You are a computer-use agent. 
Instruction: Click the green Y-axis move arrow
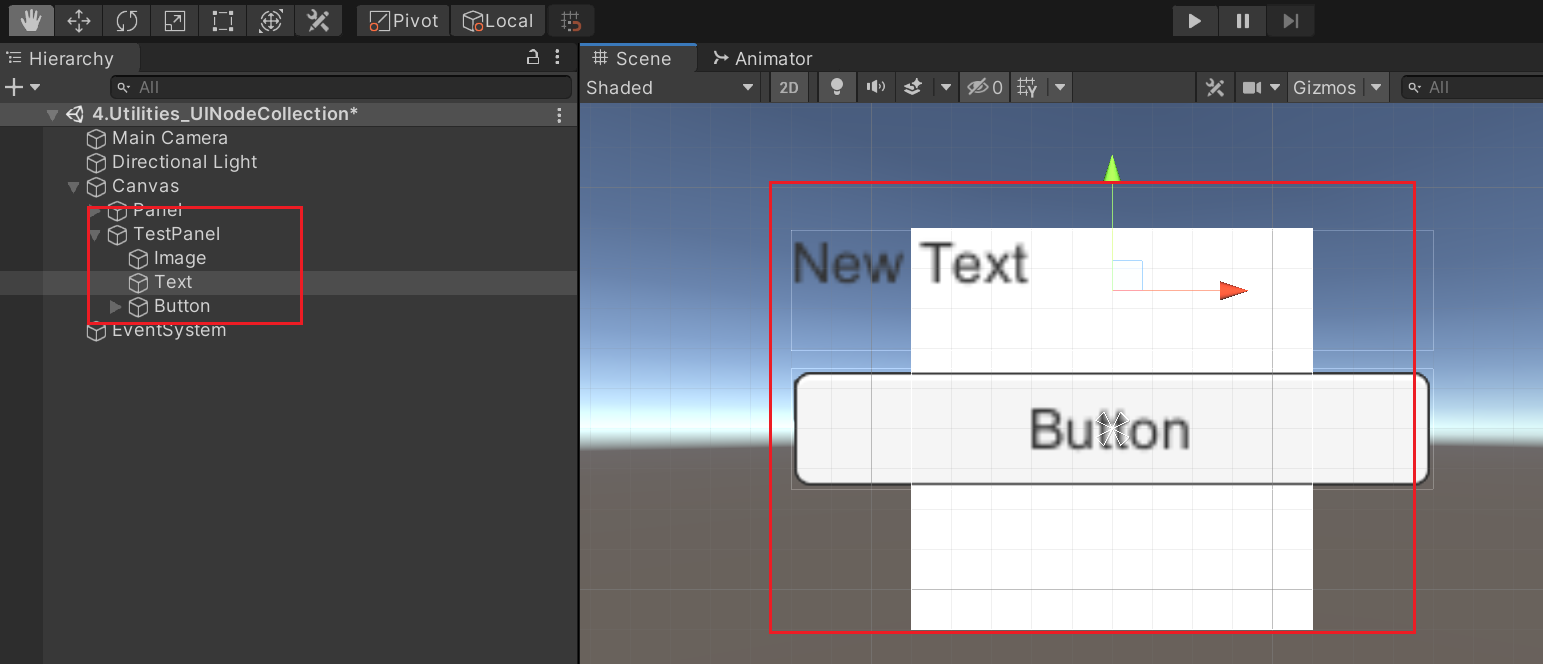click(1112, 169)
